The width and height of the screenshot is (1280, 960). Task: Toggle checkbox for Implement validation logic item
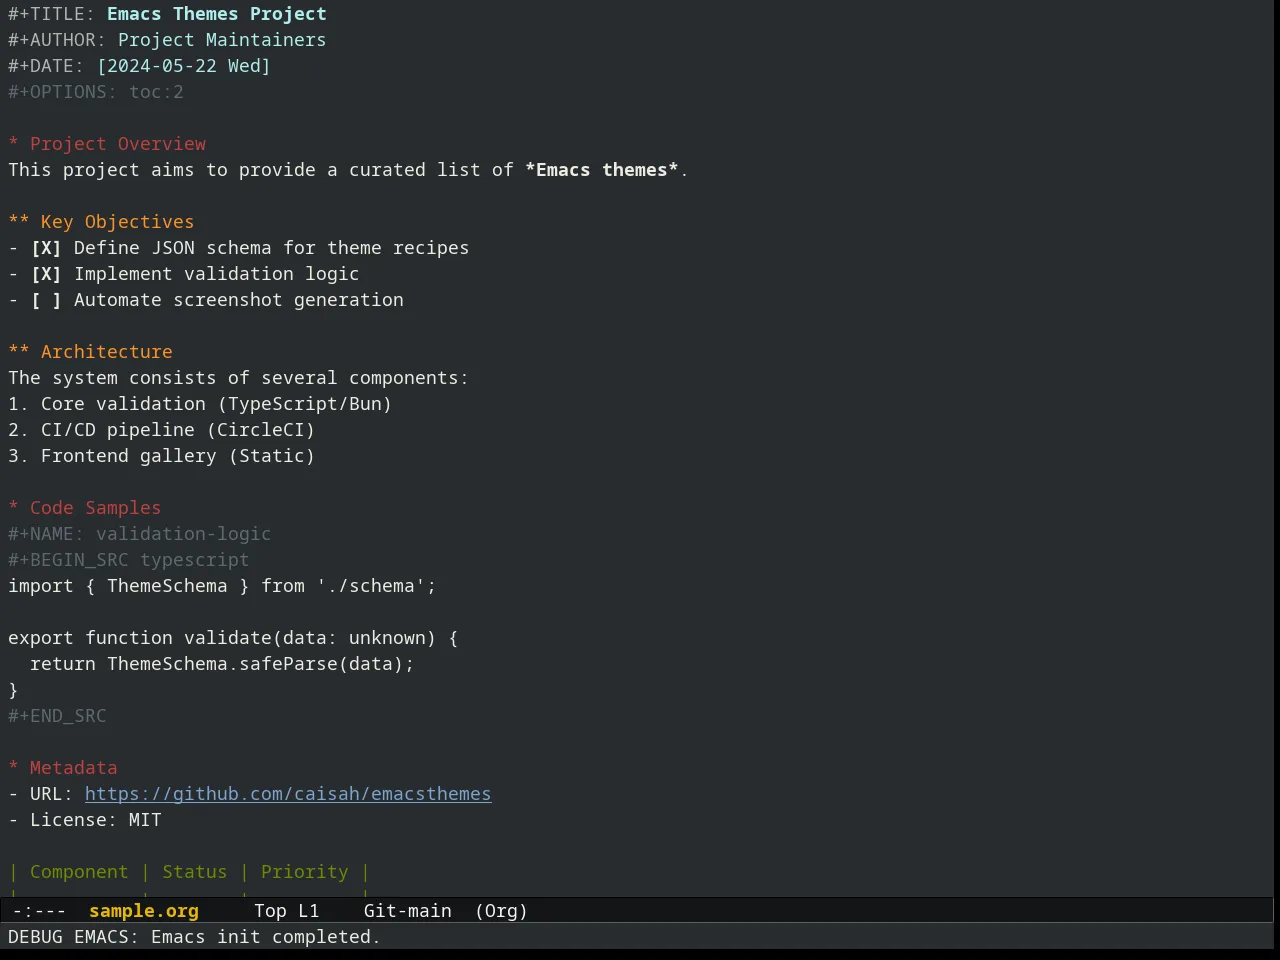click(46, 274)
